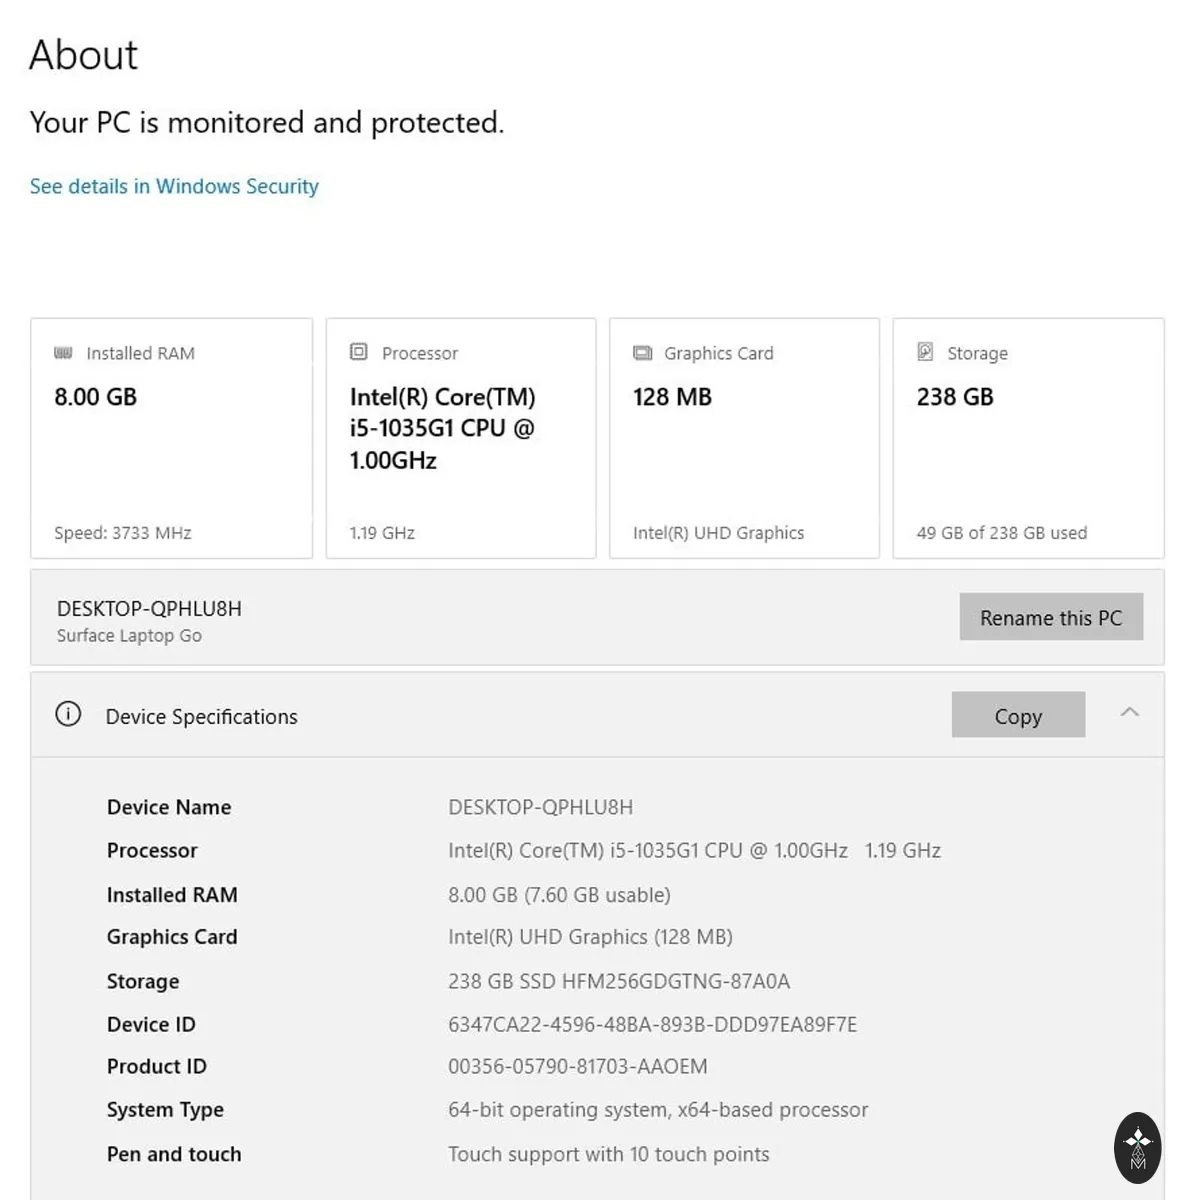Open See details in Windows Security

coord(174,186)
